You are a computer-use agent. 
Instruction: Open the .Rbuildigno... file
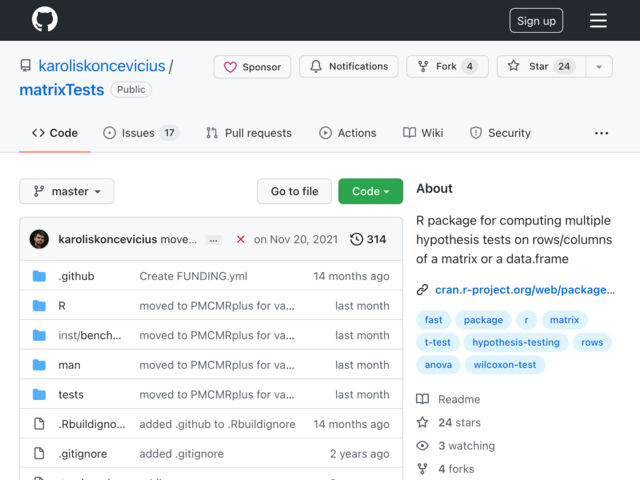92,424
